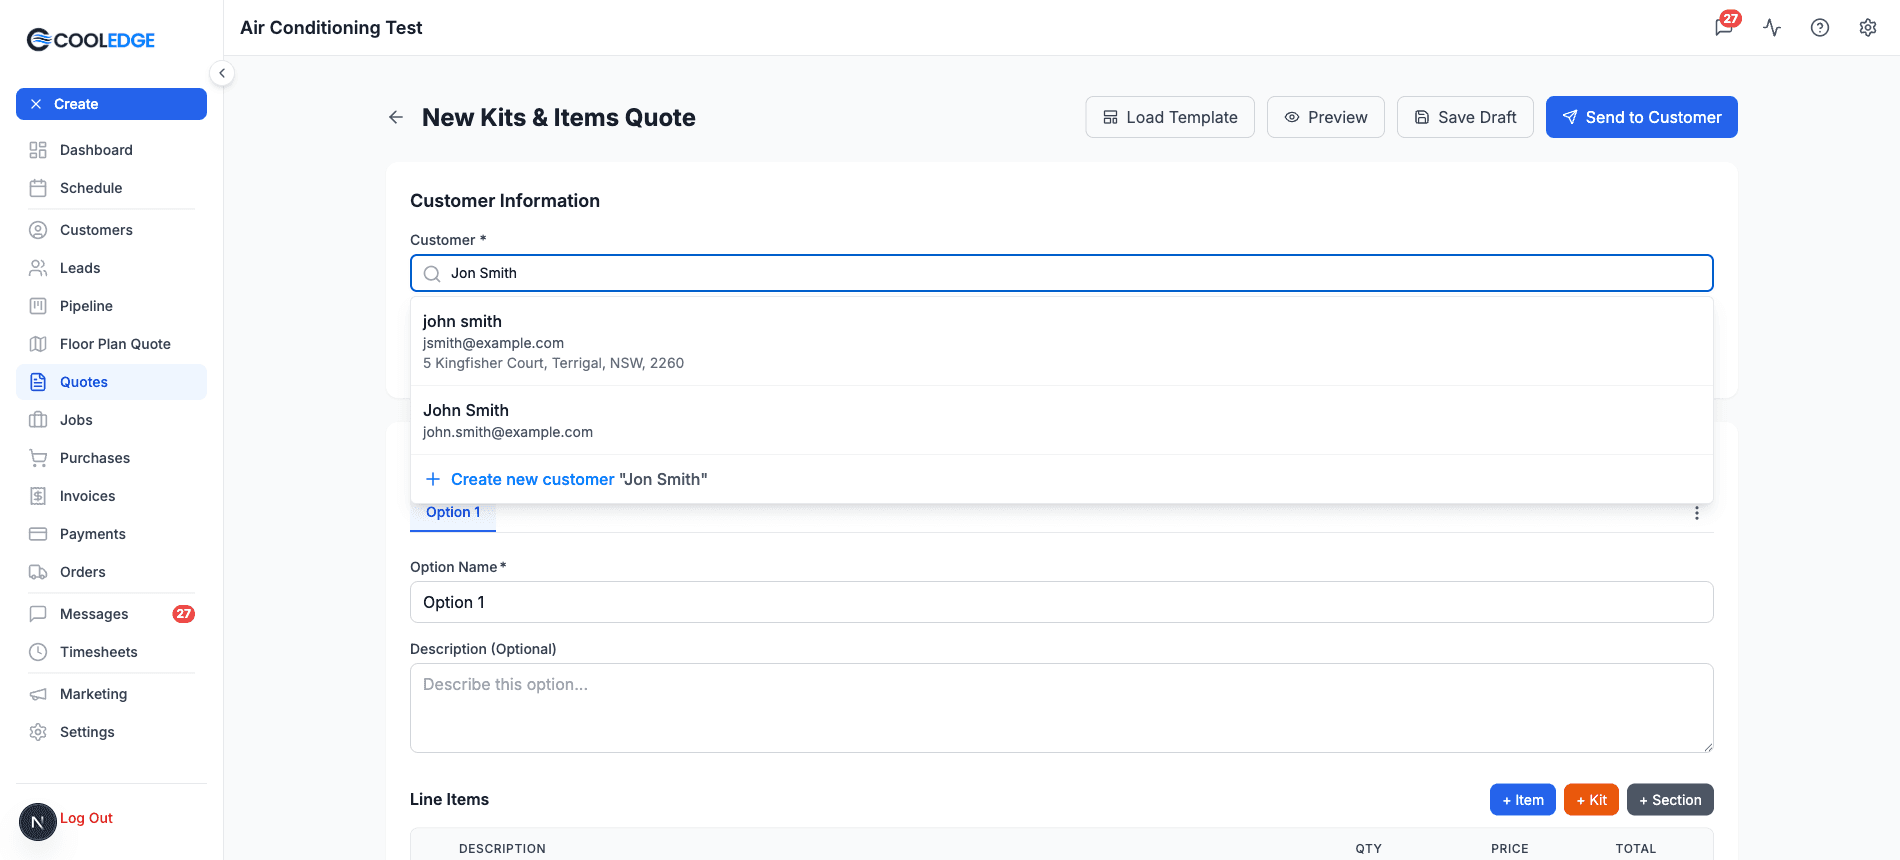Open the help question mark icon
Image resolution: width=1900 pixels, height=860 pixels.
point(1820,28)
